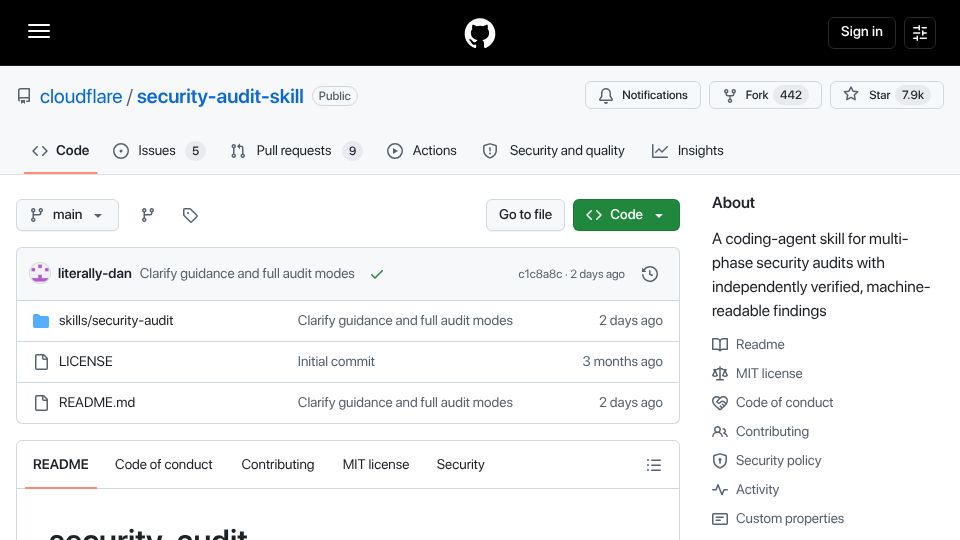Click the shield icon beside Security policy
960x540 pixels.
(720, 461)
